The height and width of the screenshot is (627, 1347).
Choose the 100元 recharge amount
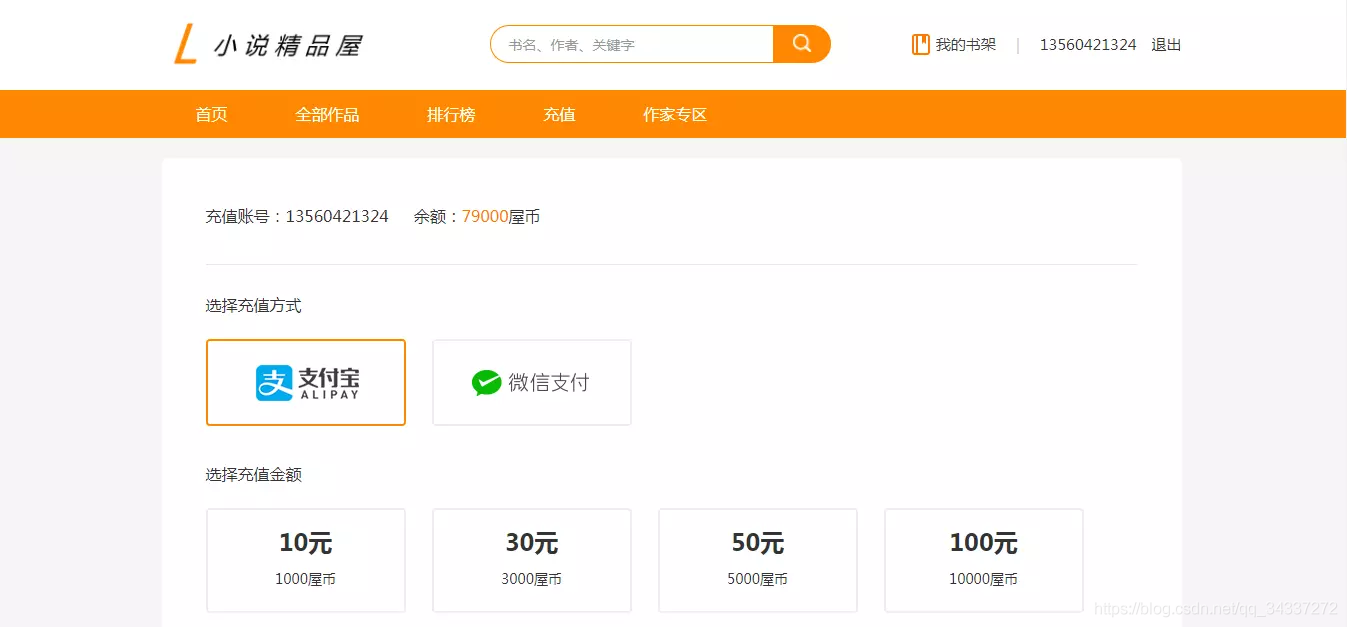(984, 559)
